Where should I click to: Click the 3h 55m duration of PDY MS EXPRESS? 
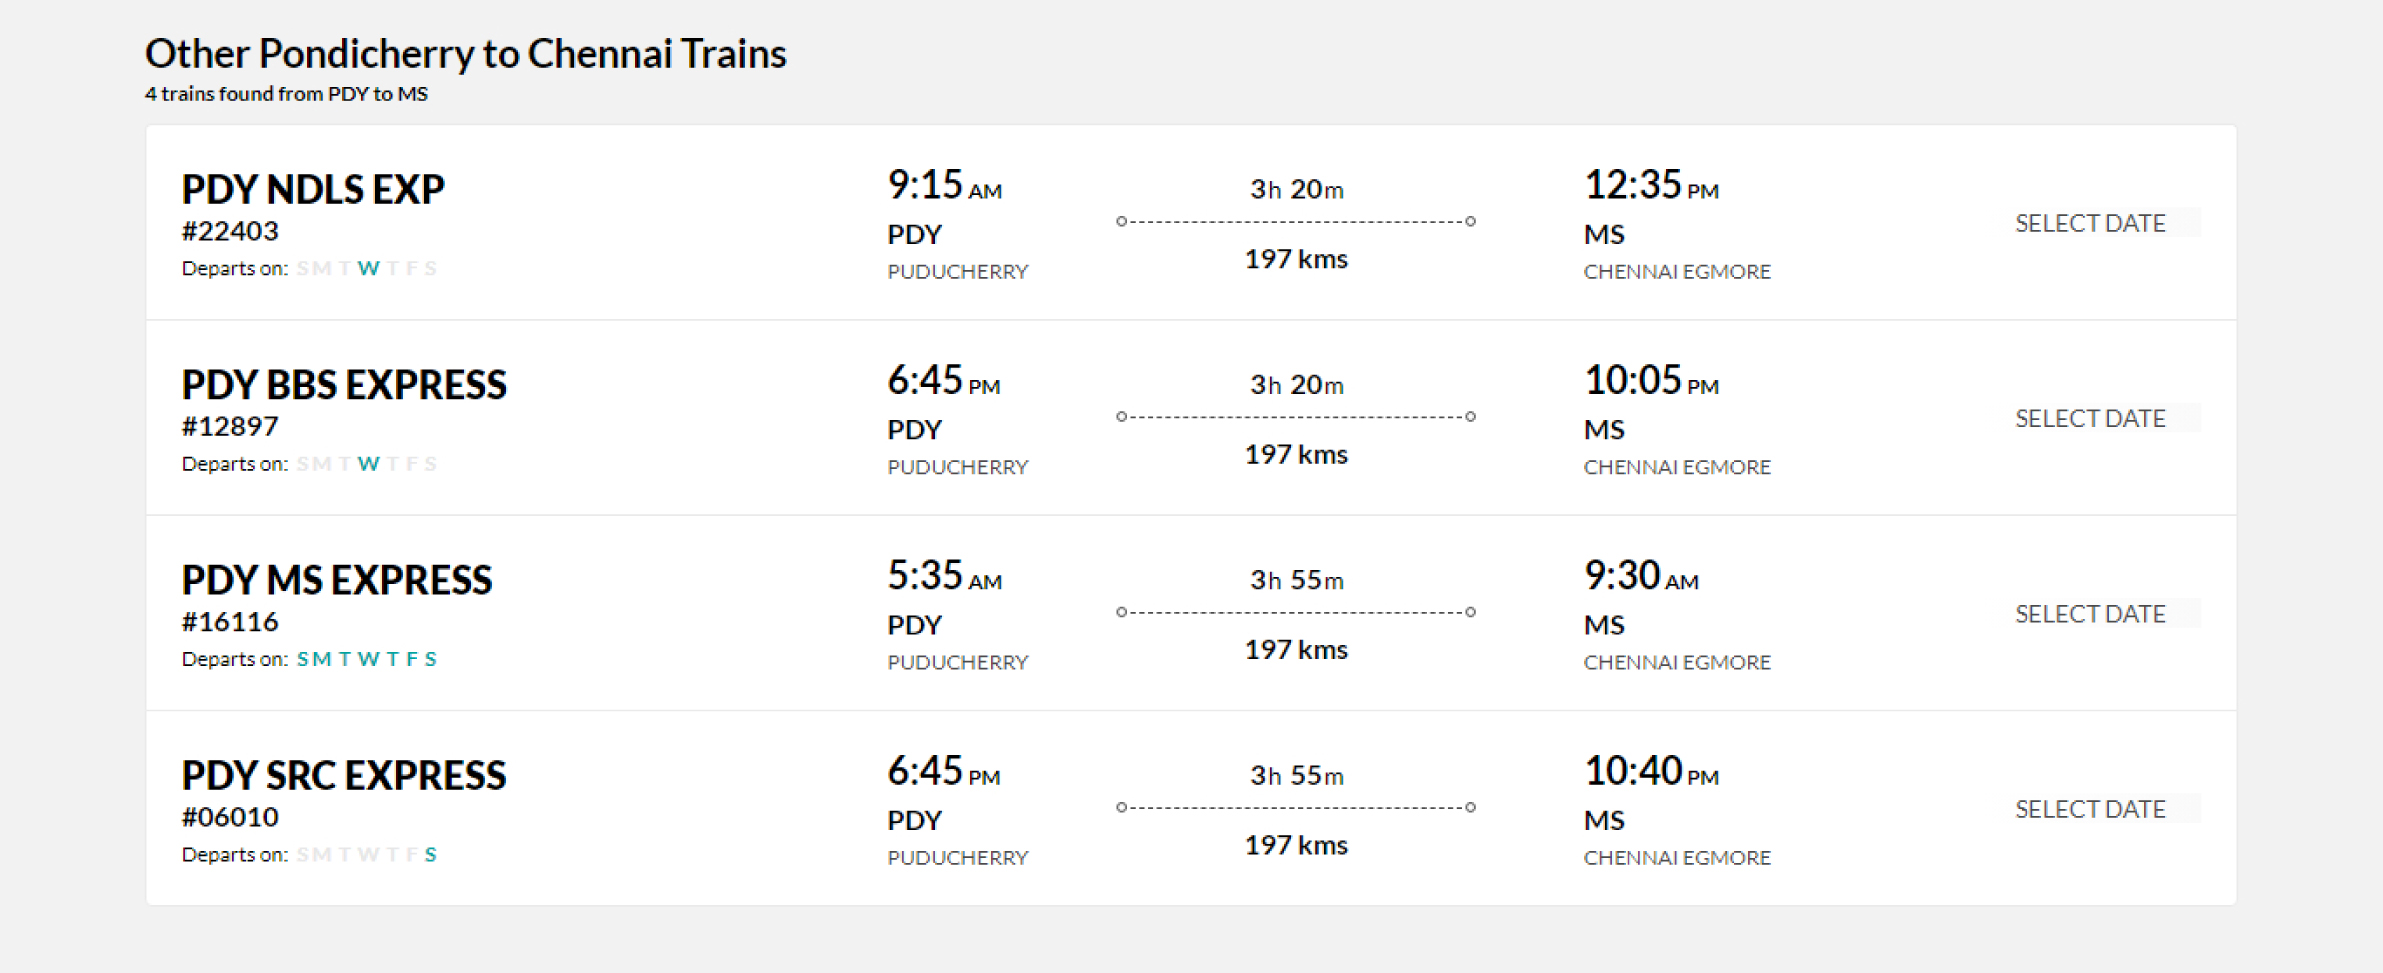(1296, 580)
